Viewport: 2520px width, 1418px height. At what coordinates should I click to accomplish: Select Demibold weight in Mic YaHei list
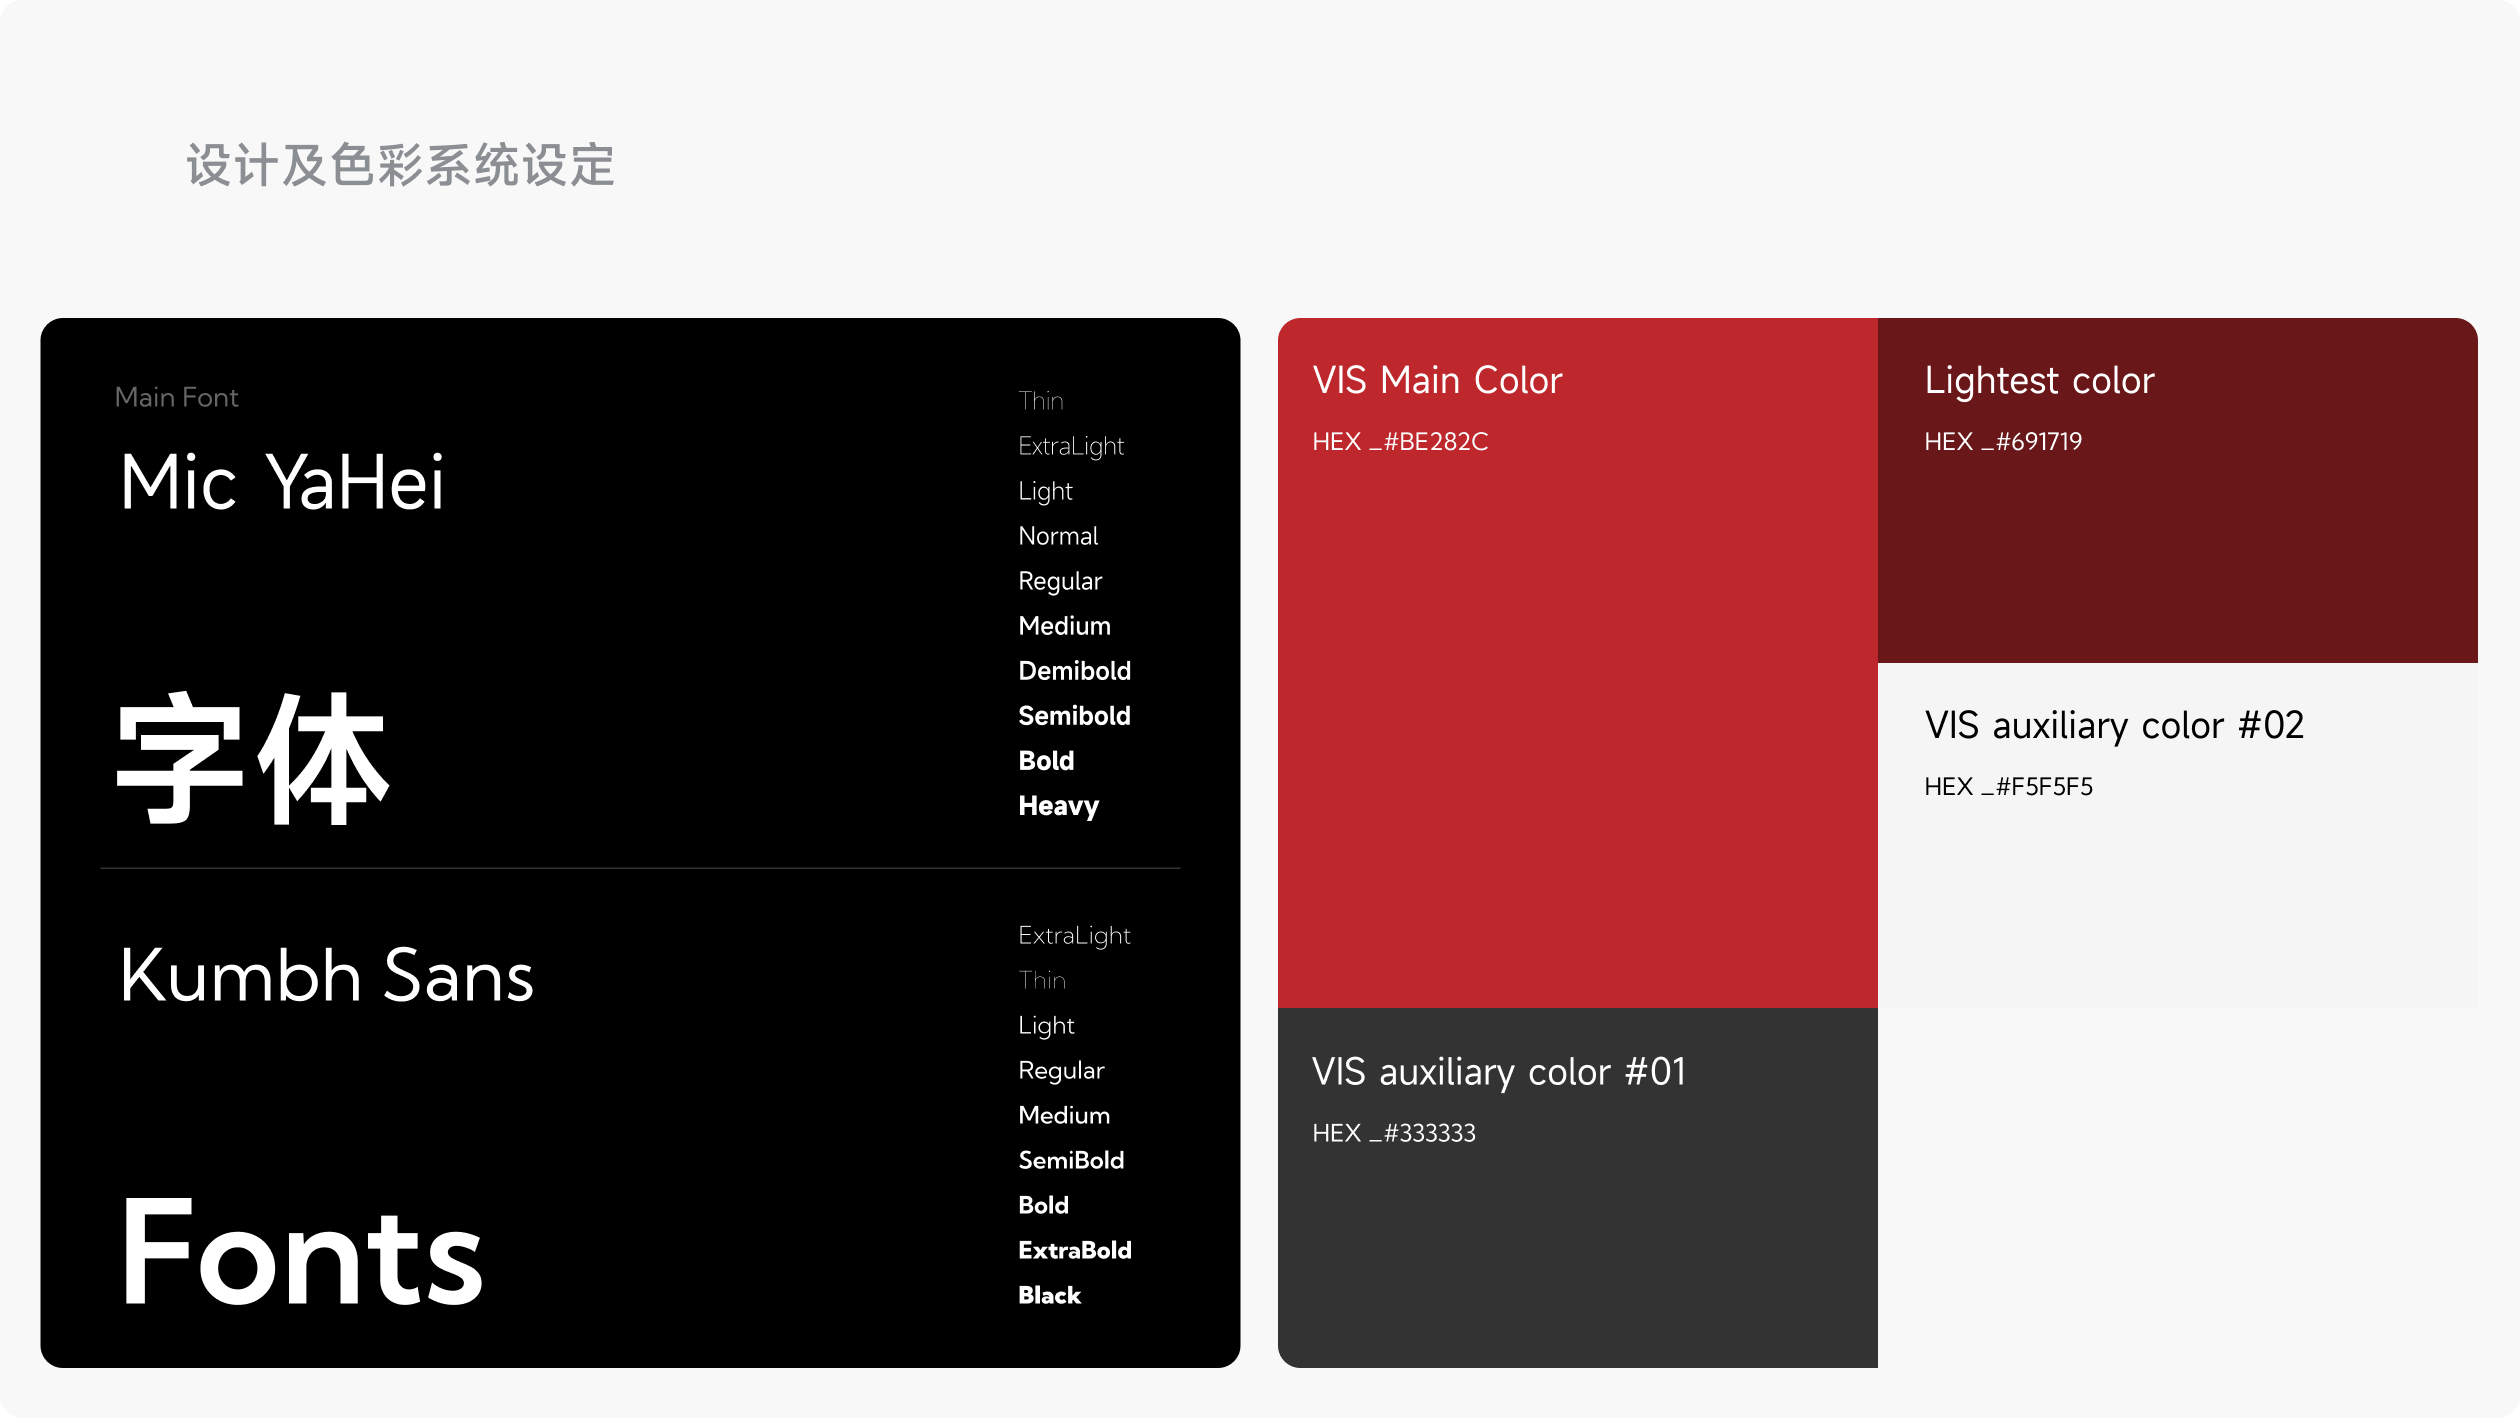coord(1074,671)
